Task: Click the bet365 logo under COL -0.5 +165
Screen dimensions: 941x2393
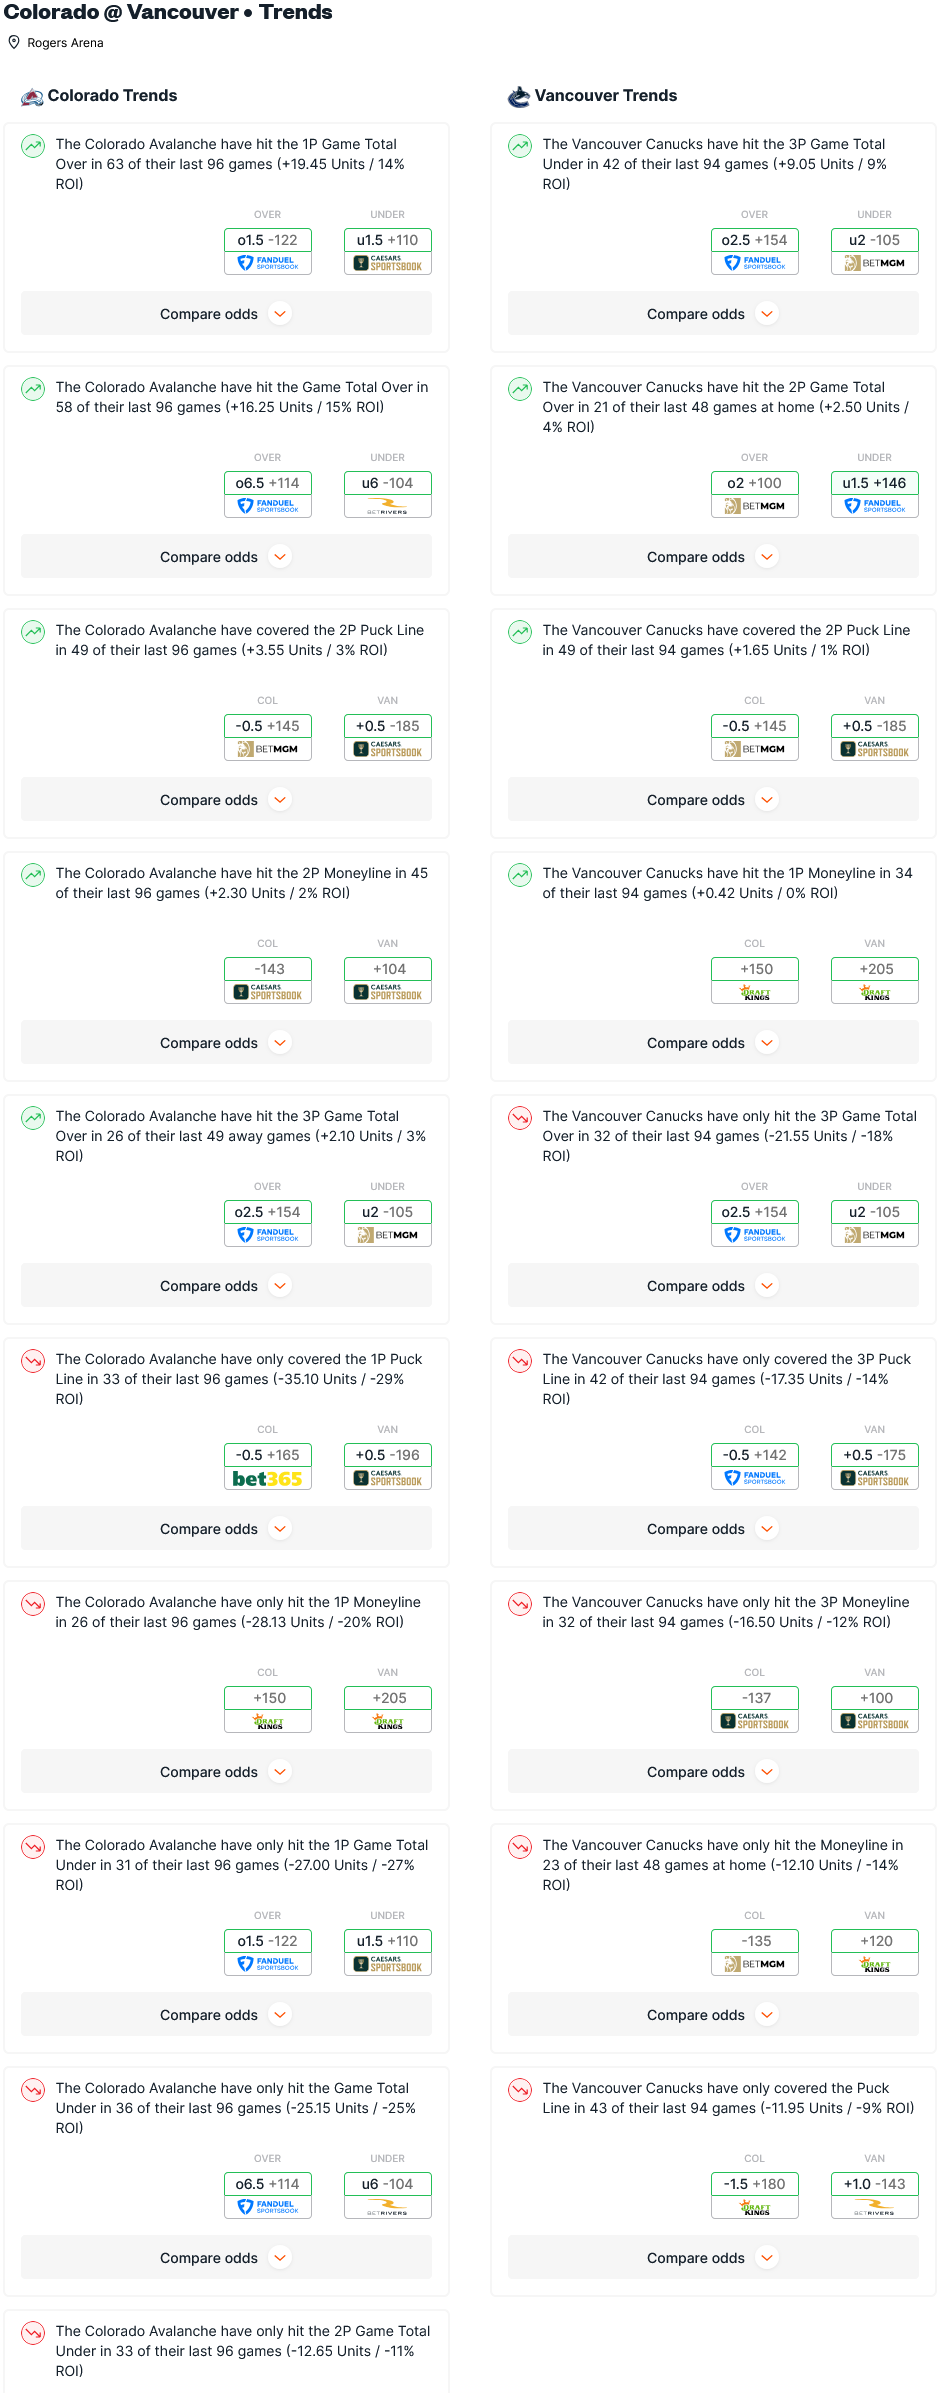Action: click(268, 1478)
